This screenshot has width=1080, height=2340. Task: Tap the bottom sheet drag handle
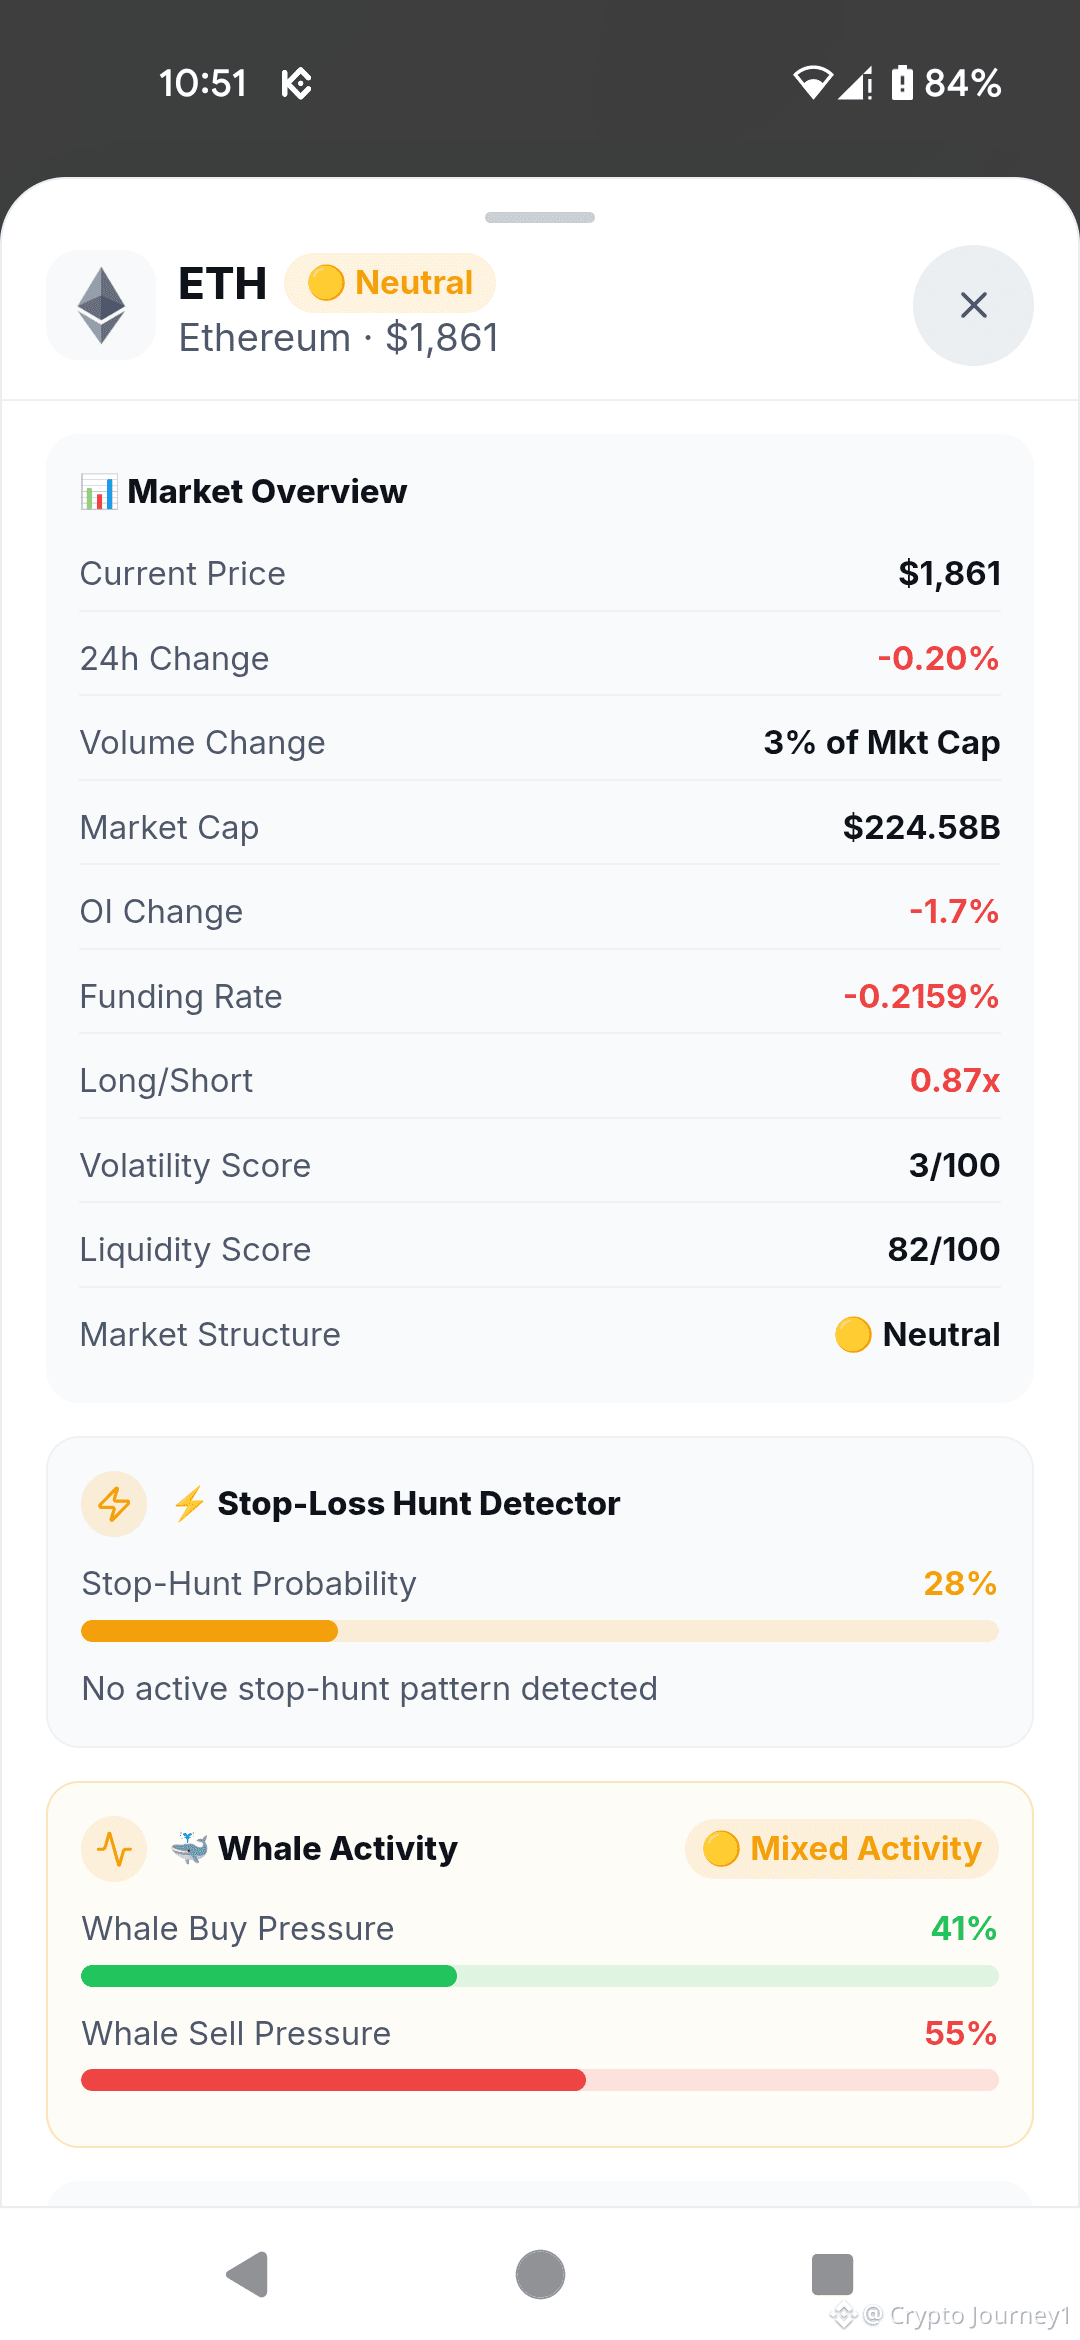(540, 217)
